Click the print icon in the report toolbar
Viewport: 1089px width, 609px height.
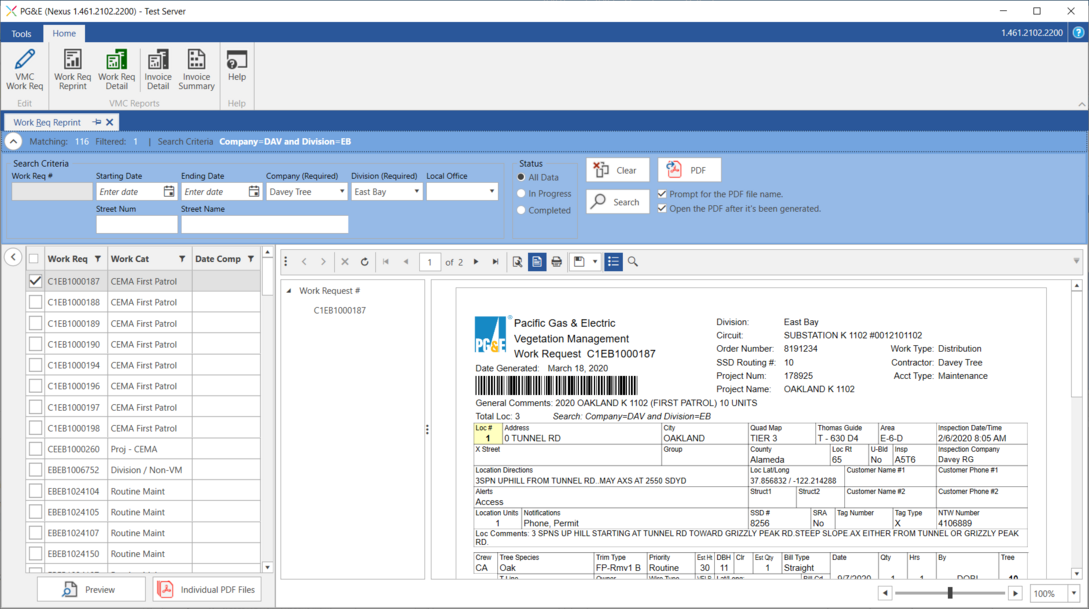point(557,262)
